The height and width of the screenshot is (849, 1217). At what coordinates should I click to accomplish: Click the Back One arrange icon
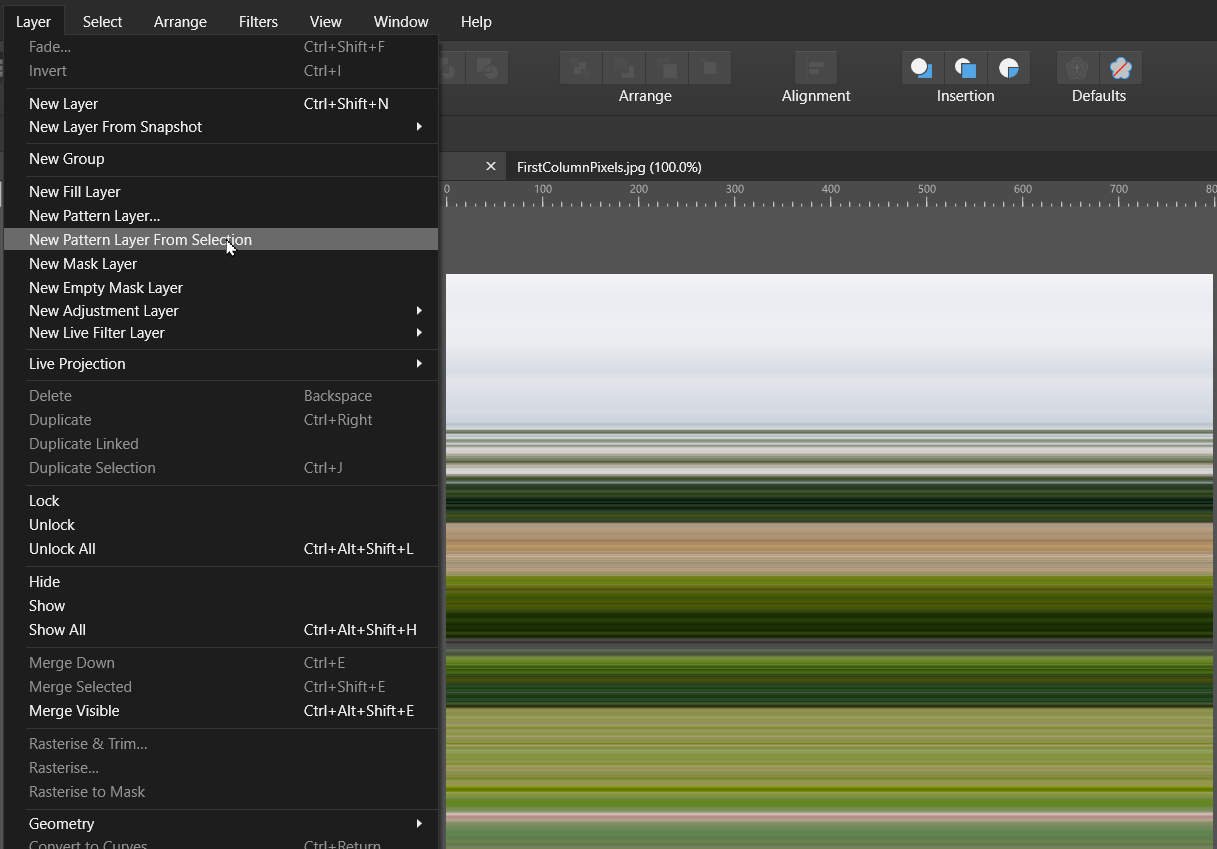pos(623,68)
